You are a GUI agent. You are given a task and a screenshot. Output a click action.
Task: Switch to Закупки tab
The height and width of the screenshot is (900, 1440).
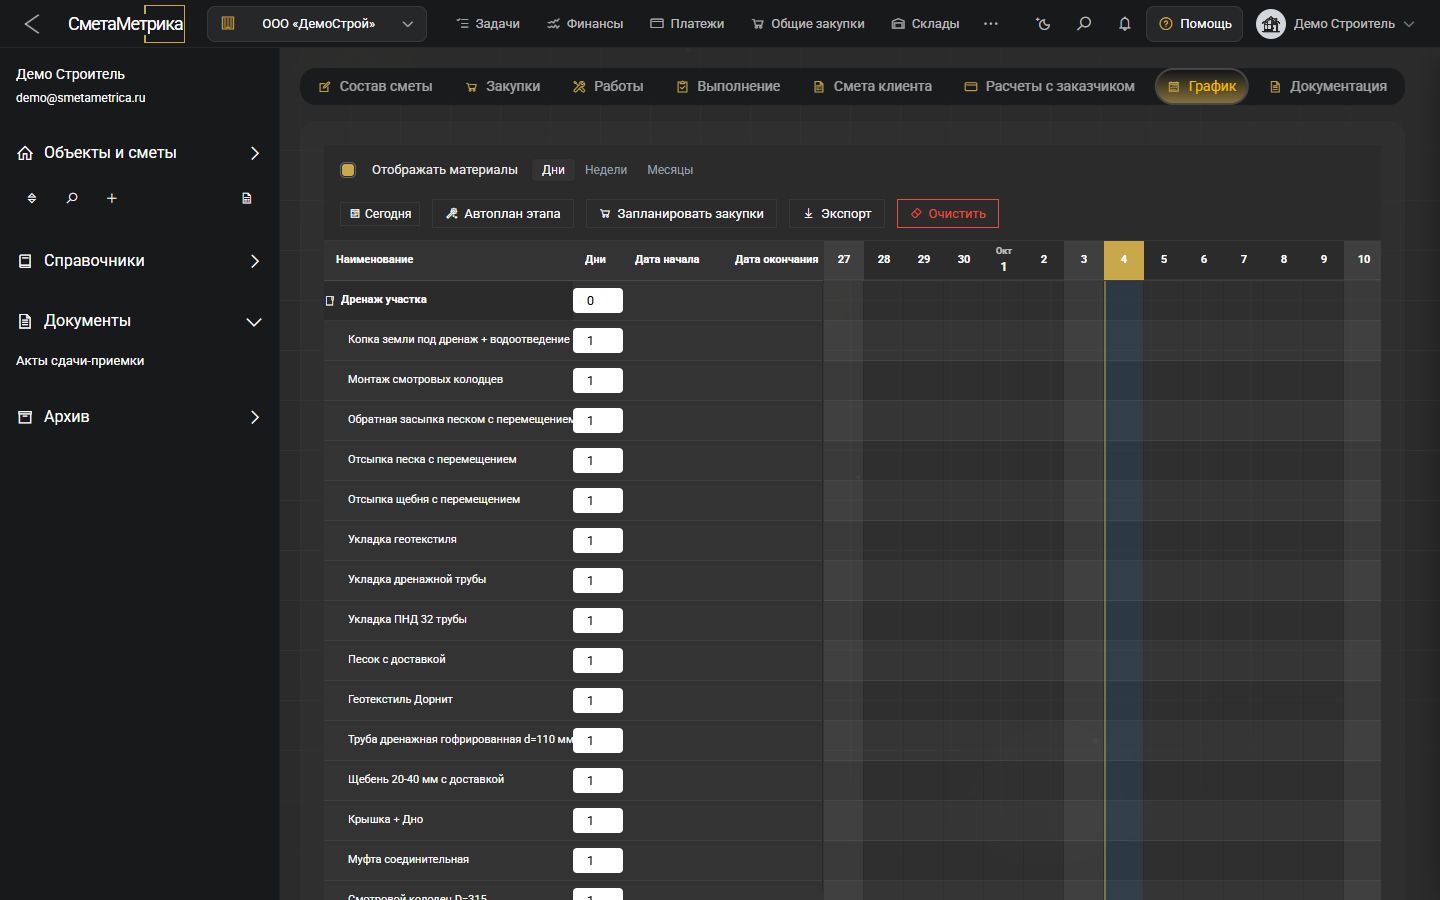click(503, 87)
